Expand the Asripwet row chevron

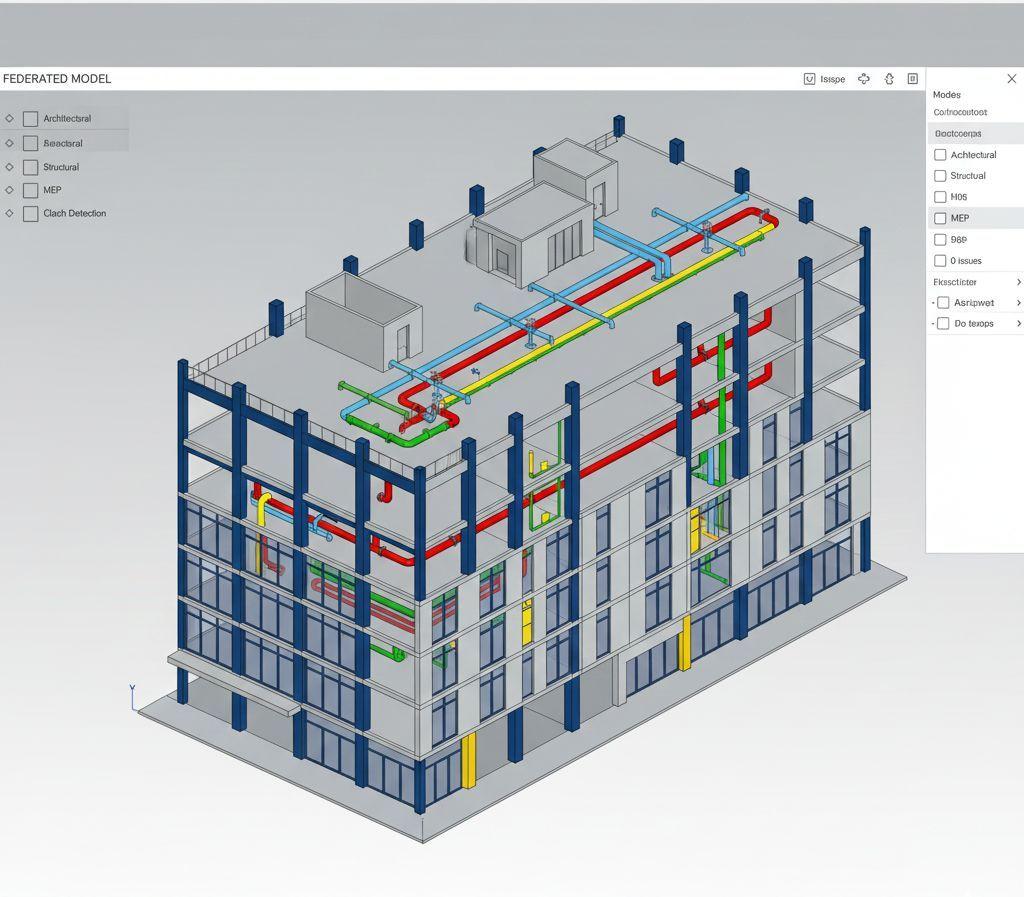[1018, 303]
